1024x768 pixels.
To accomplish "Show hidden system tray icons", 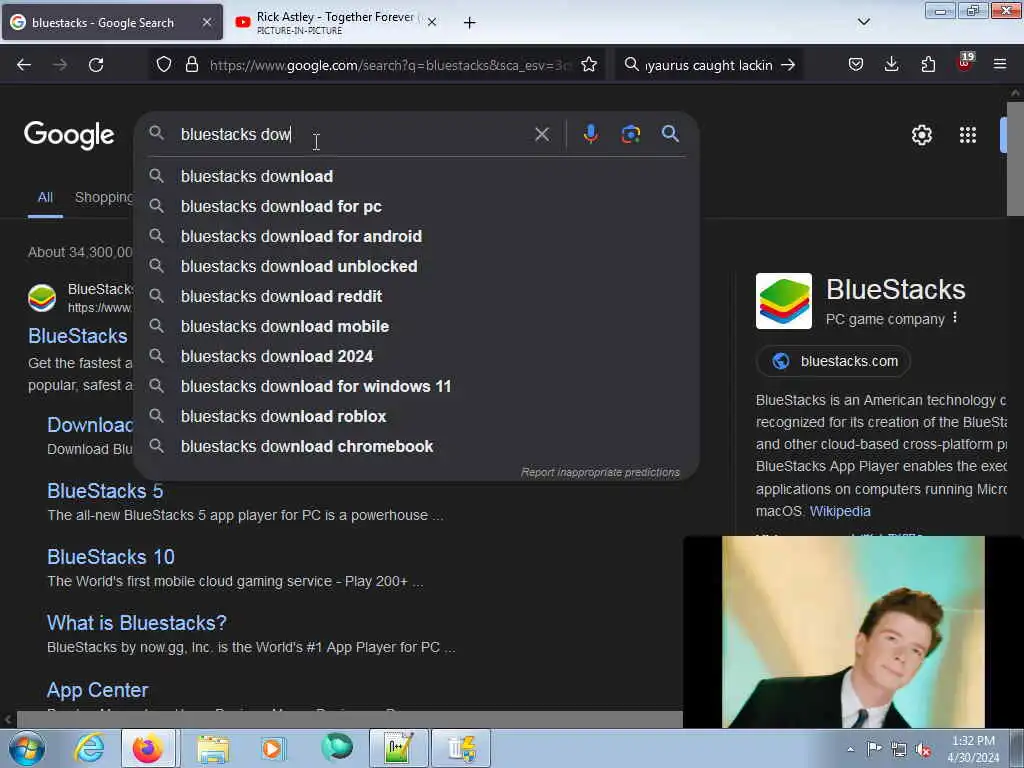I will tap(850, 749).
